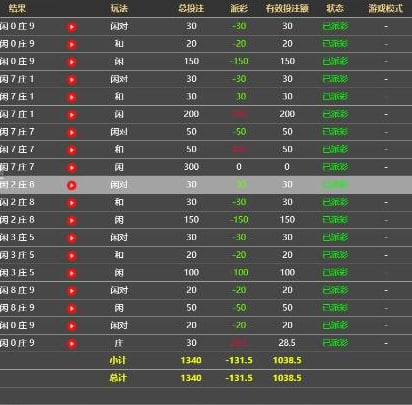This screenshot has width=412, height=405.
Task: Click the 状态 column header
Action: tap(335, 8)
